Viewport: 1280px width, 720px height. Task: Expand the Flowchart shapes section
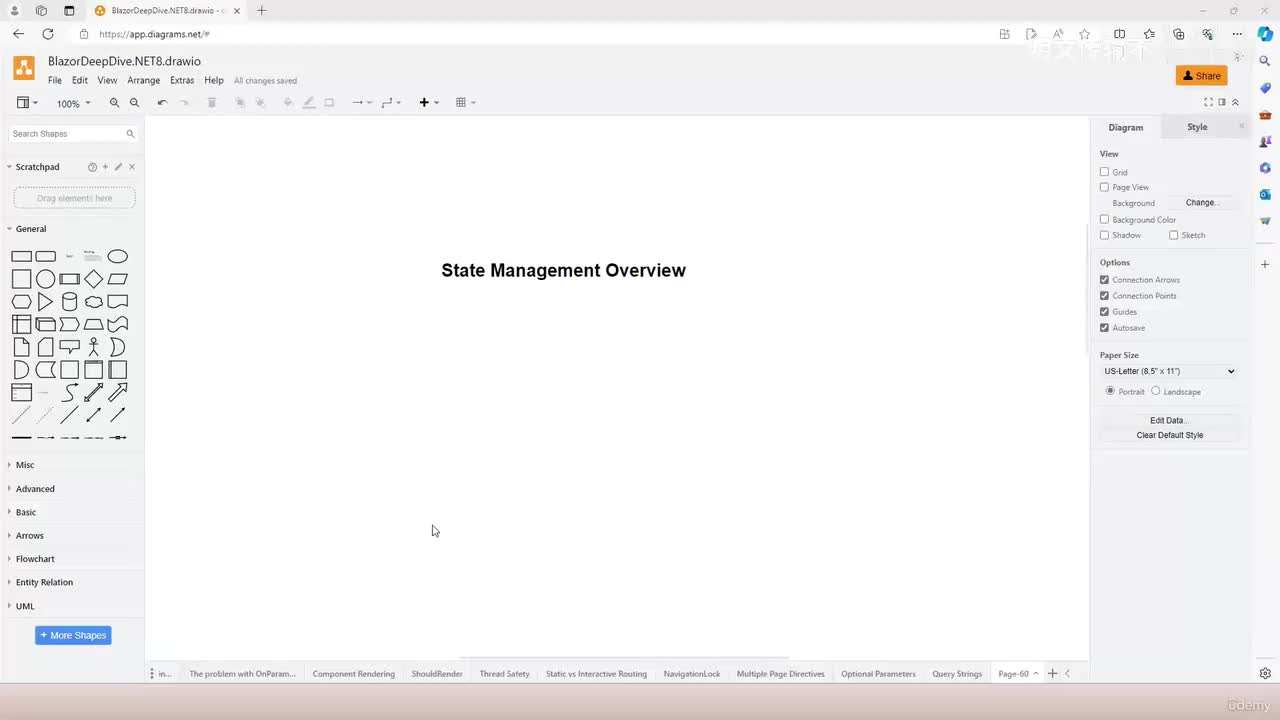tap(35, 559)
